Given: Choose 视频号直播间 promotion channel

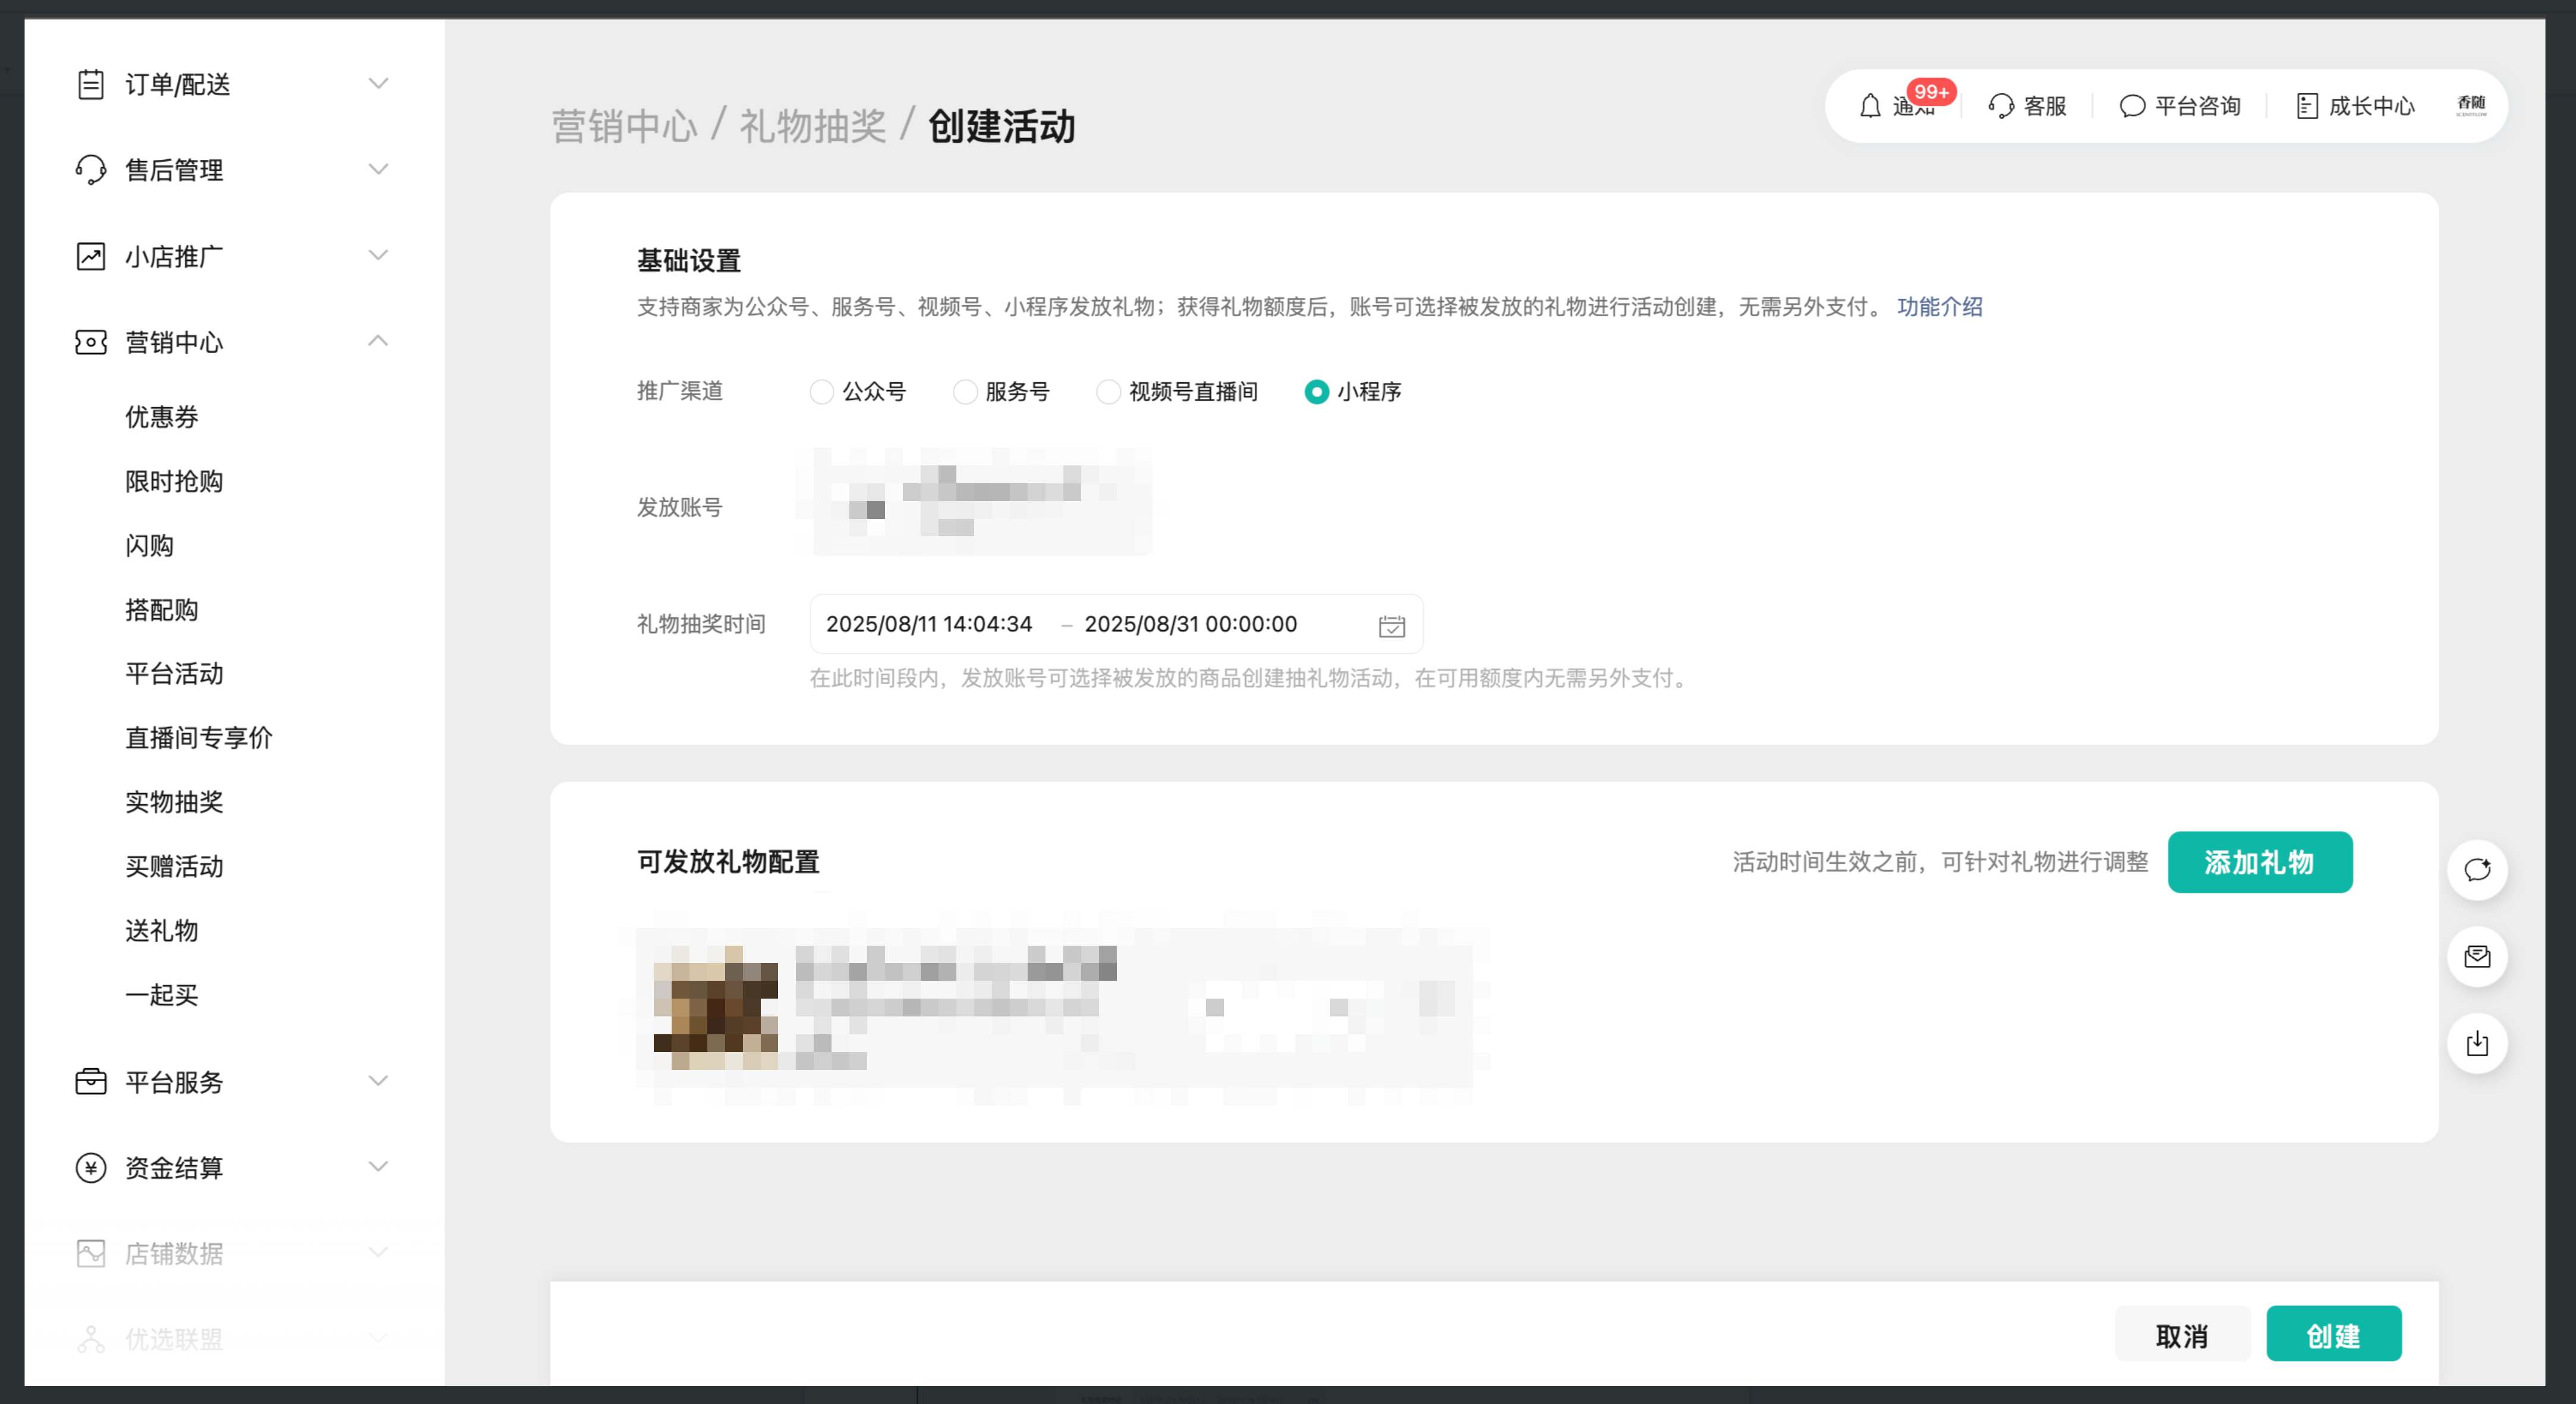Looking at the screenshot, I should tap(1108, 392).
